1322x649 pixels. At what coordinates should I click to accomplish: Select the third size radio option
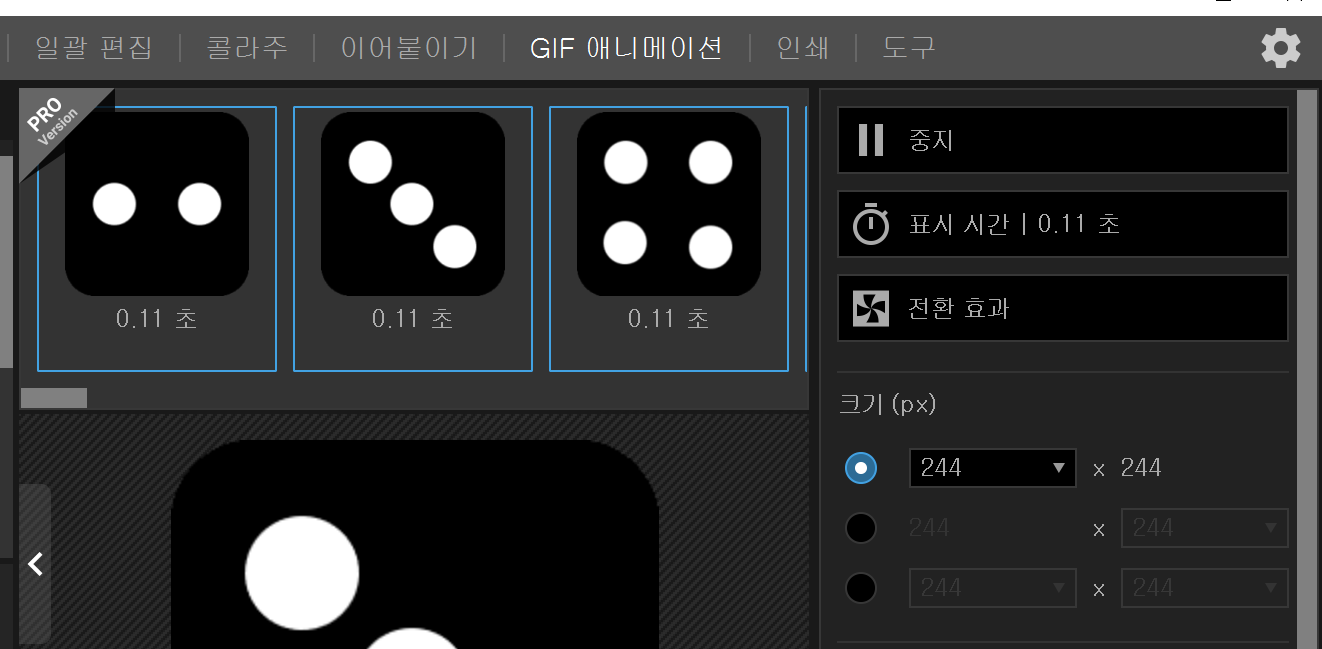(861, 588)
